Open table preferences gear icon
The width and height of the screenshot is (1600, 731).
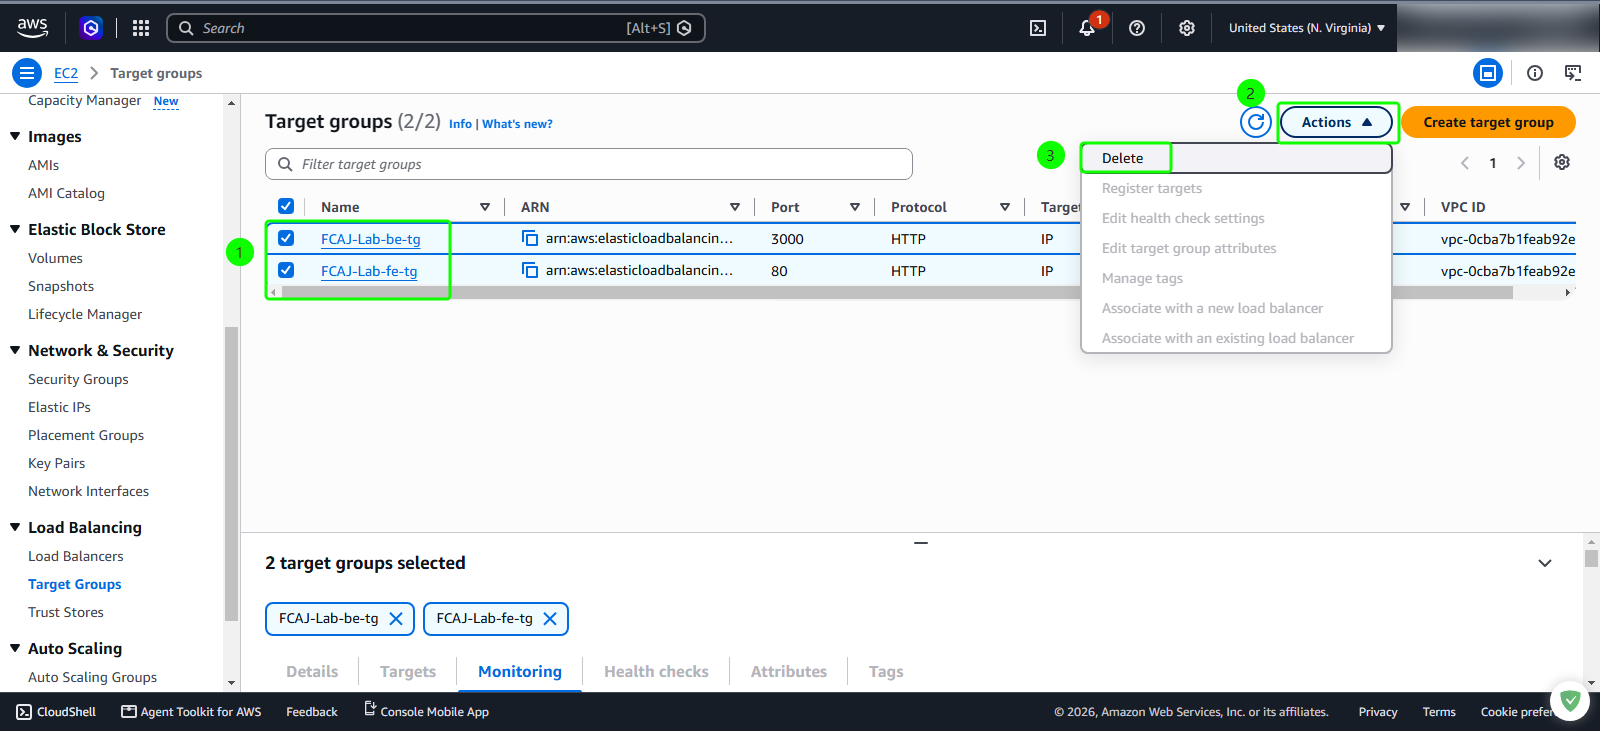coord(1562,162)
